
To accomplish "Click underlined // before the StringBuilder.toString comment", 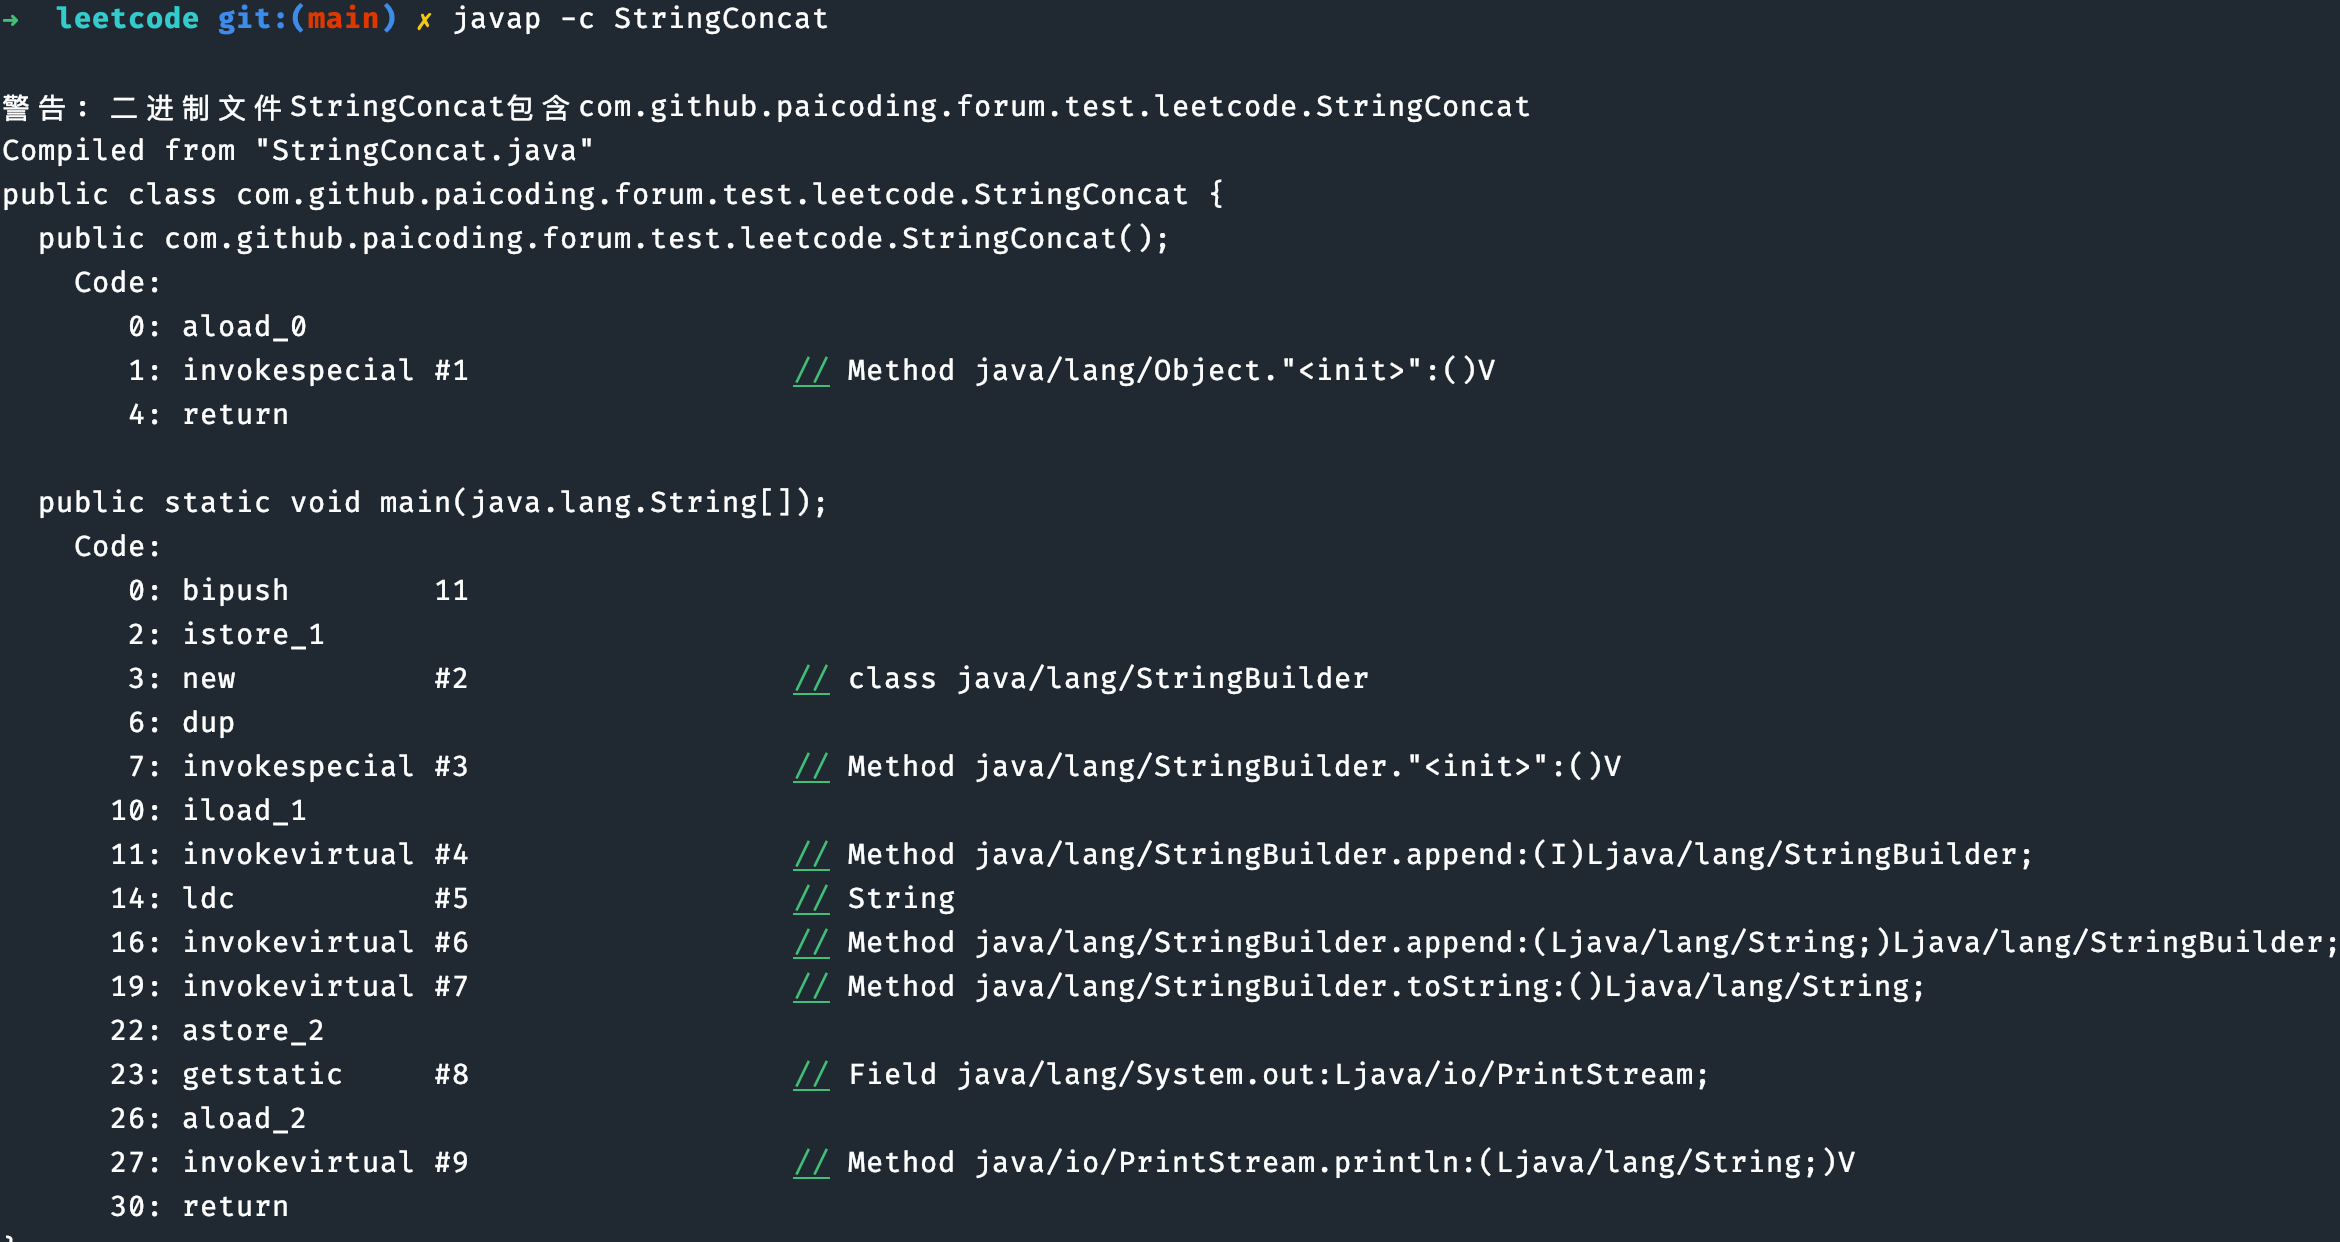I will 811,987.
